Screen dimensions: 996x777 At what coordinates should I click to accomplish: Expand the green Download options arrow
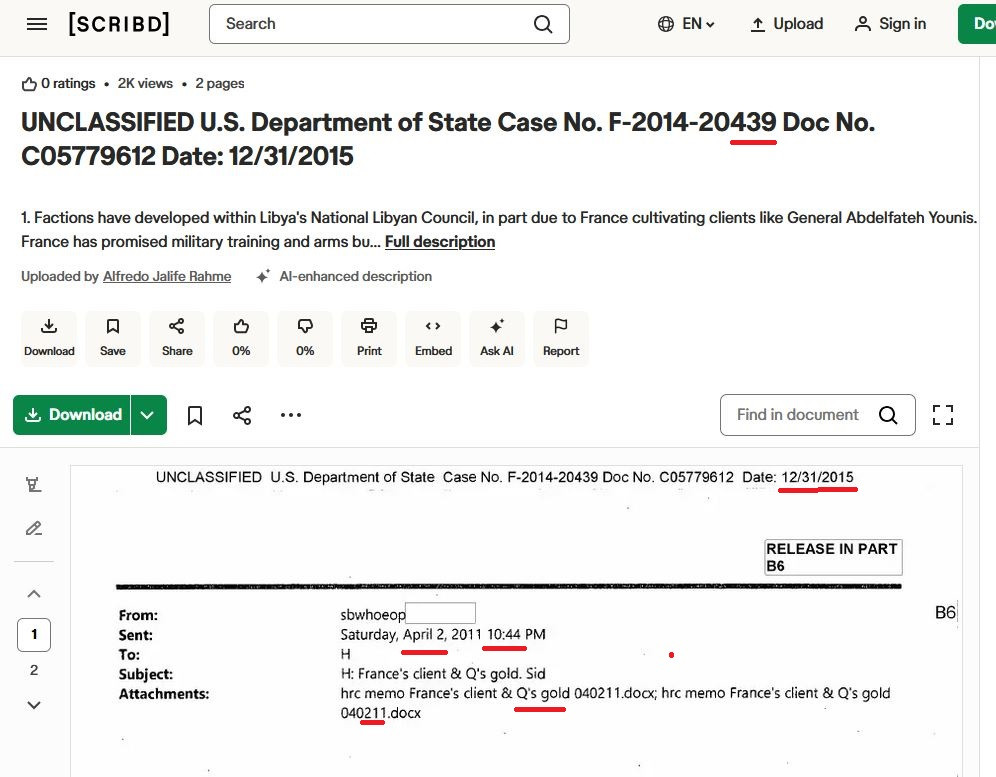(x=148, y=415)
